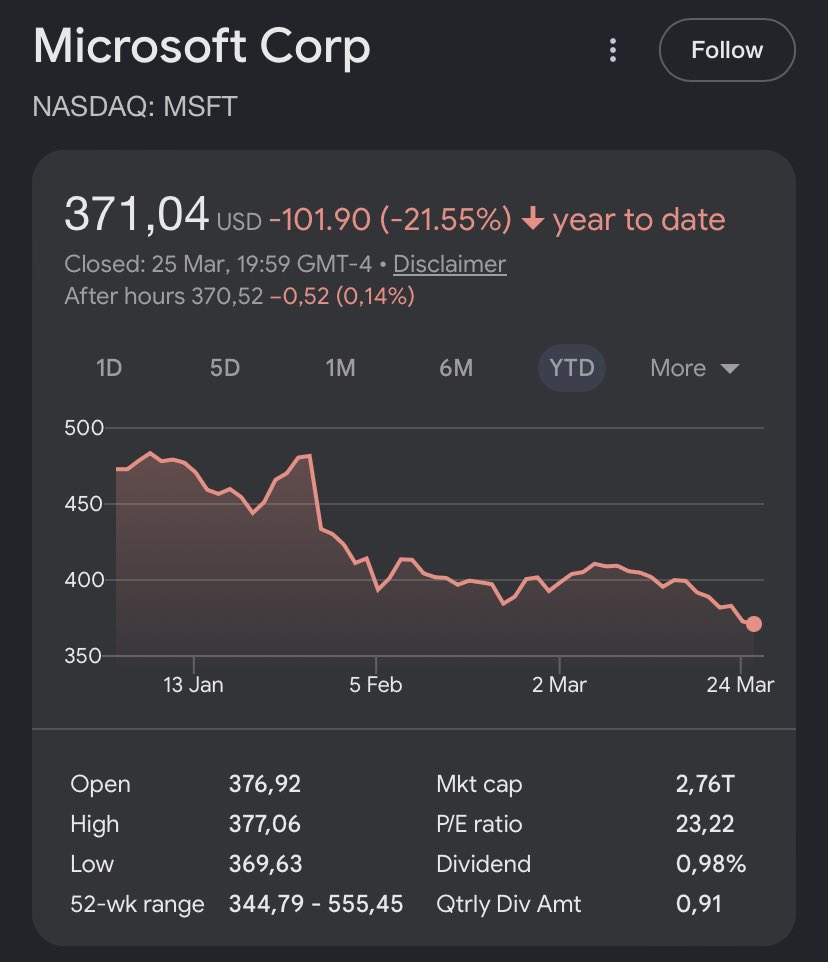Viewport: 828px width, 962px height.
Task: Click the 5 Feb axis label
Action: (x=375, y=685)
